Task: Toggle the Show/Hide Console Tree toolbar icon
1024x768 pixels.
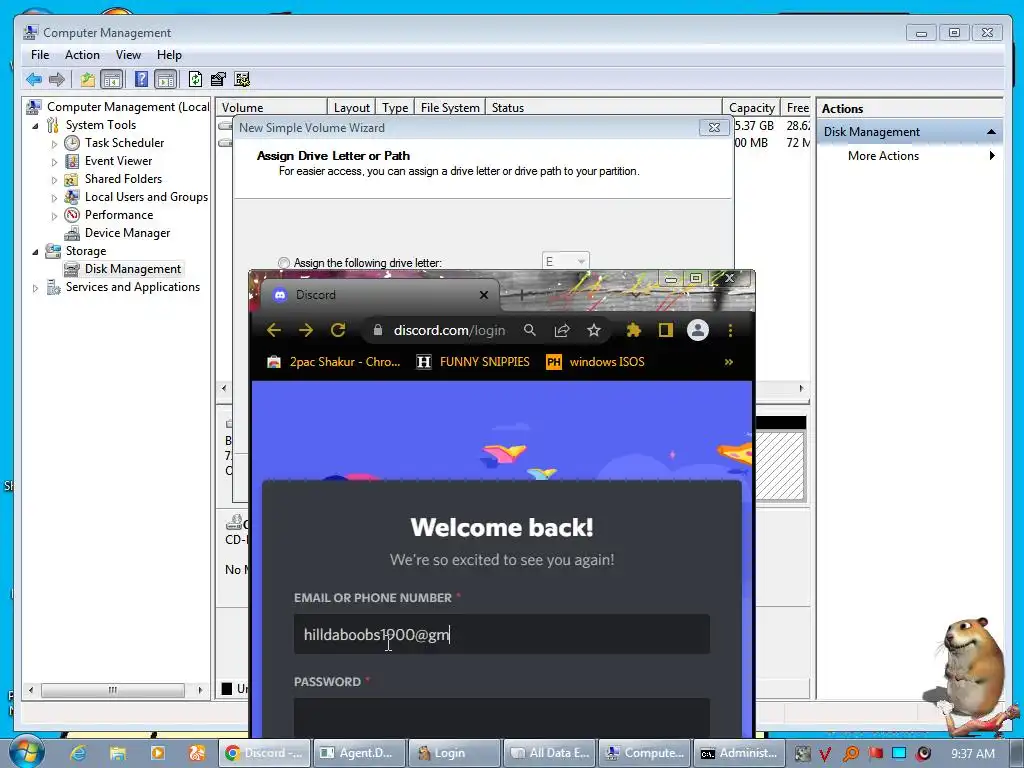Action: pos(112,80)
